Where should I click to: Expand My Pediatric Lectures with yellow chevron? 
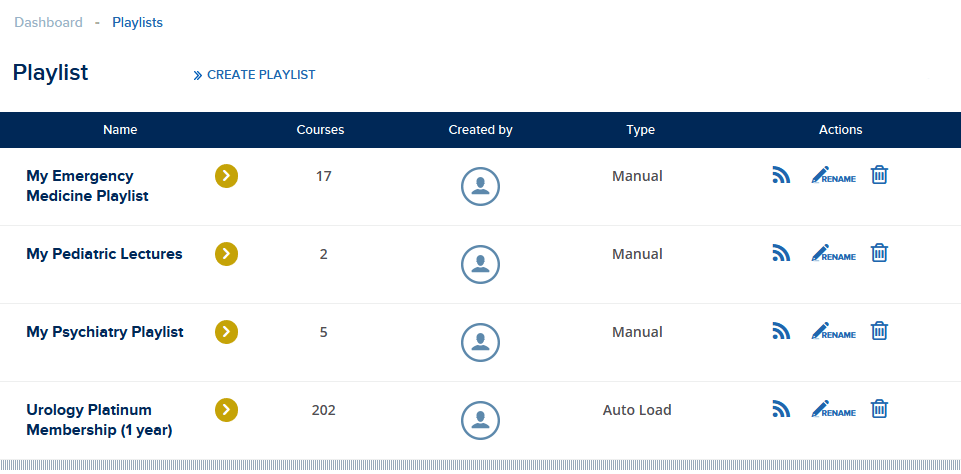pos(226,254)
